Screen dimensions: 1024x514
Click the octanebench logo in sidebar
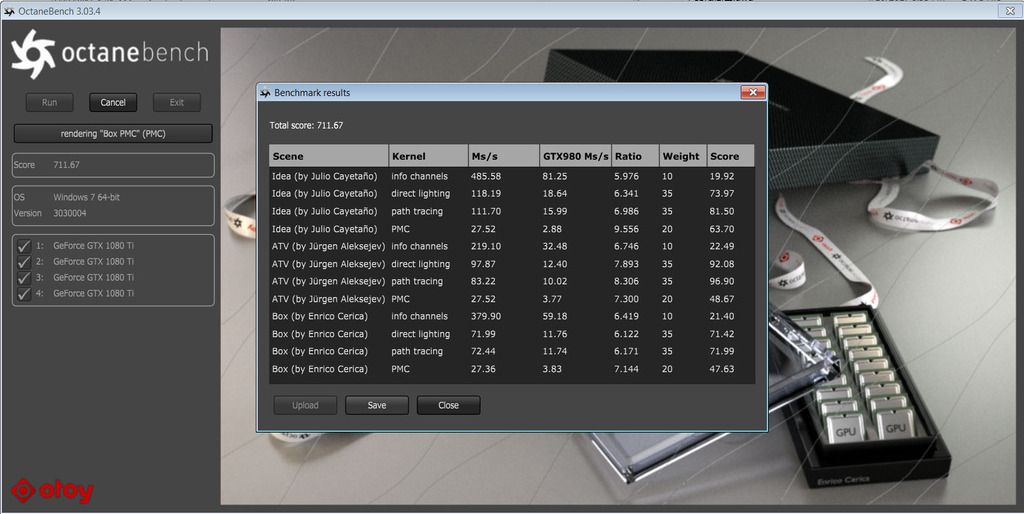pyautogui.click(x=110, y=54)
